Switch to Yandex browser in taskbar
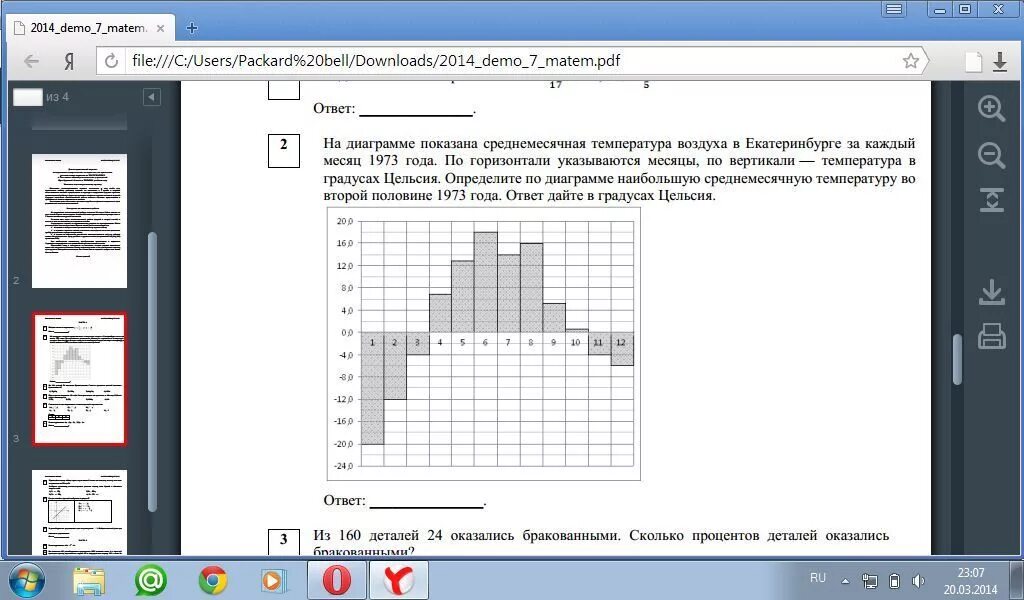The width and height of the screenshot is (1024, 600). (x=399, y=580)
